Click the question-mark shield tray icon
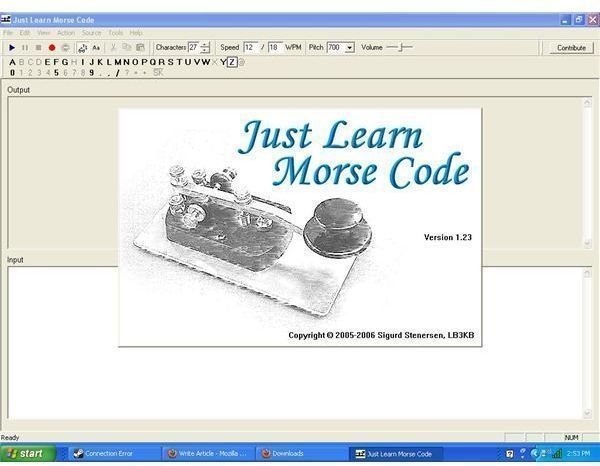This screenshot has height=466, width=600. (x=509, y=454)
